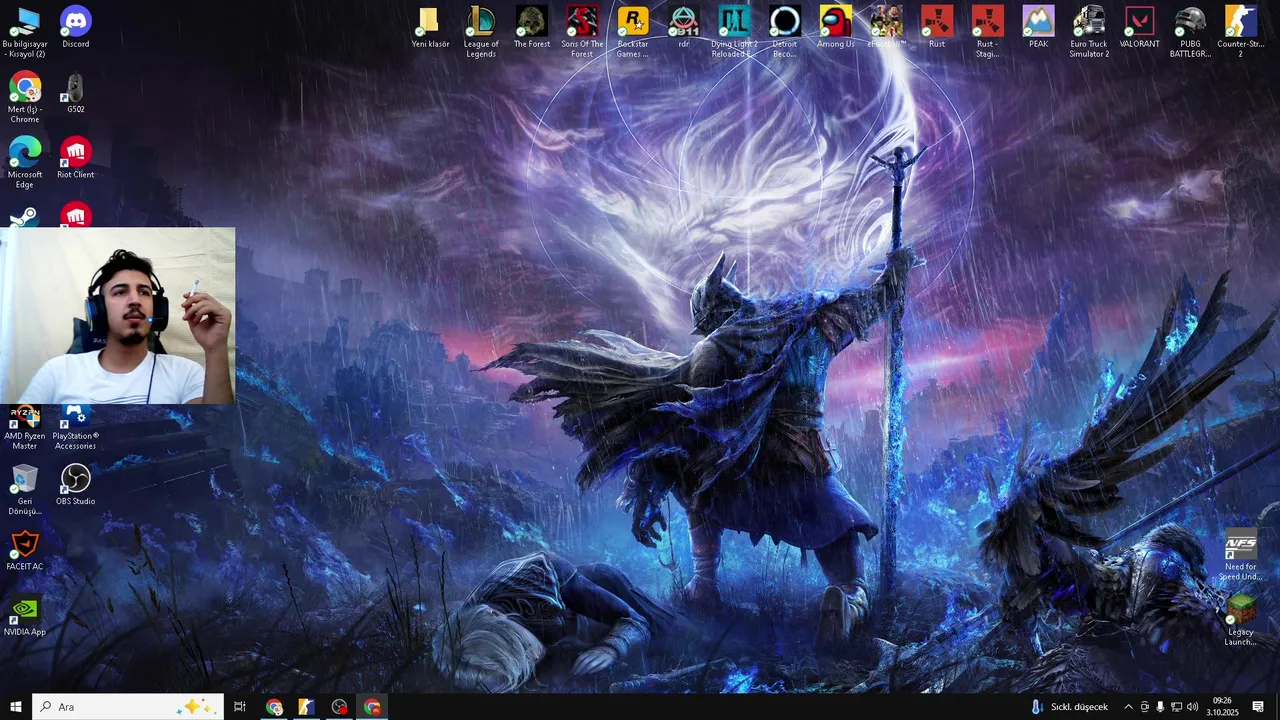Launch League of Legends shortcut
The height and width of the screenshot is (720, 1280).
481,32
